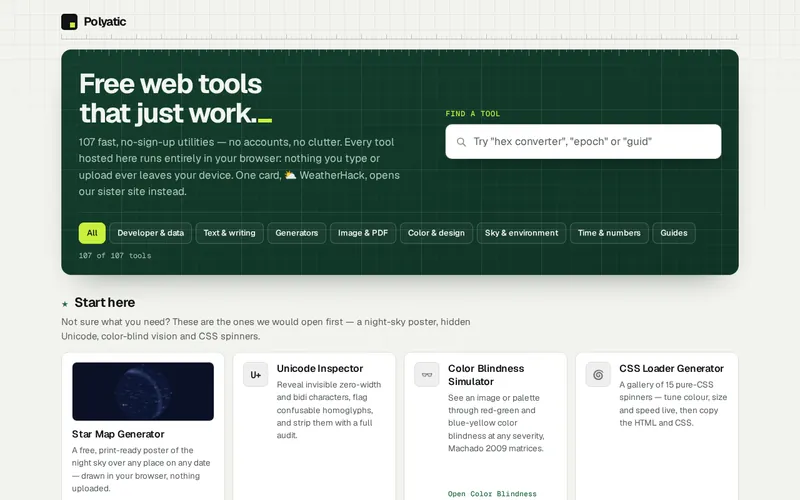Click the search magnifier icon
800x500 pixels.
(461, 142)
